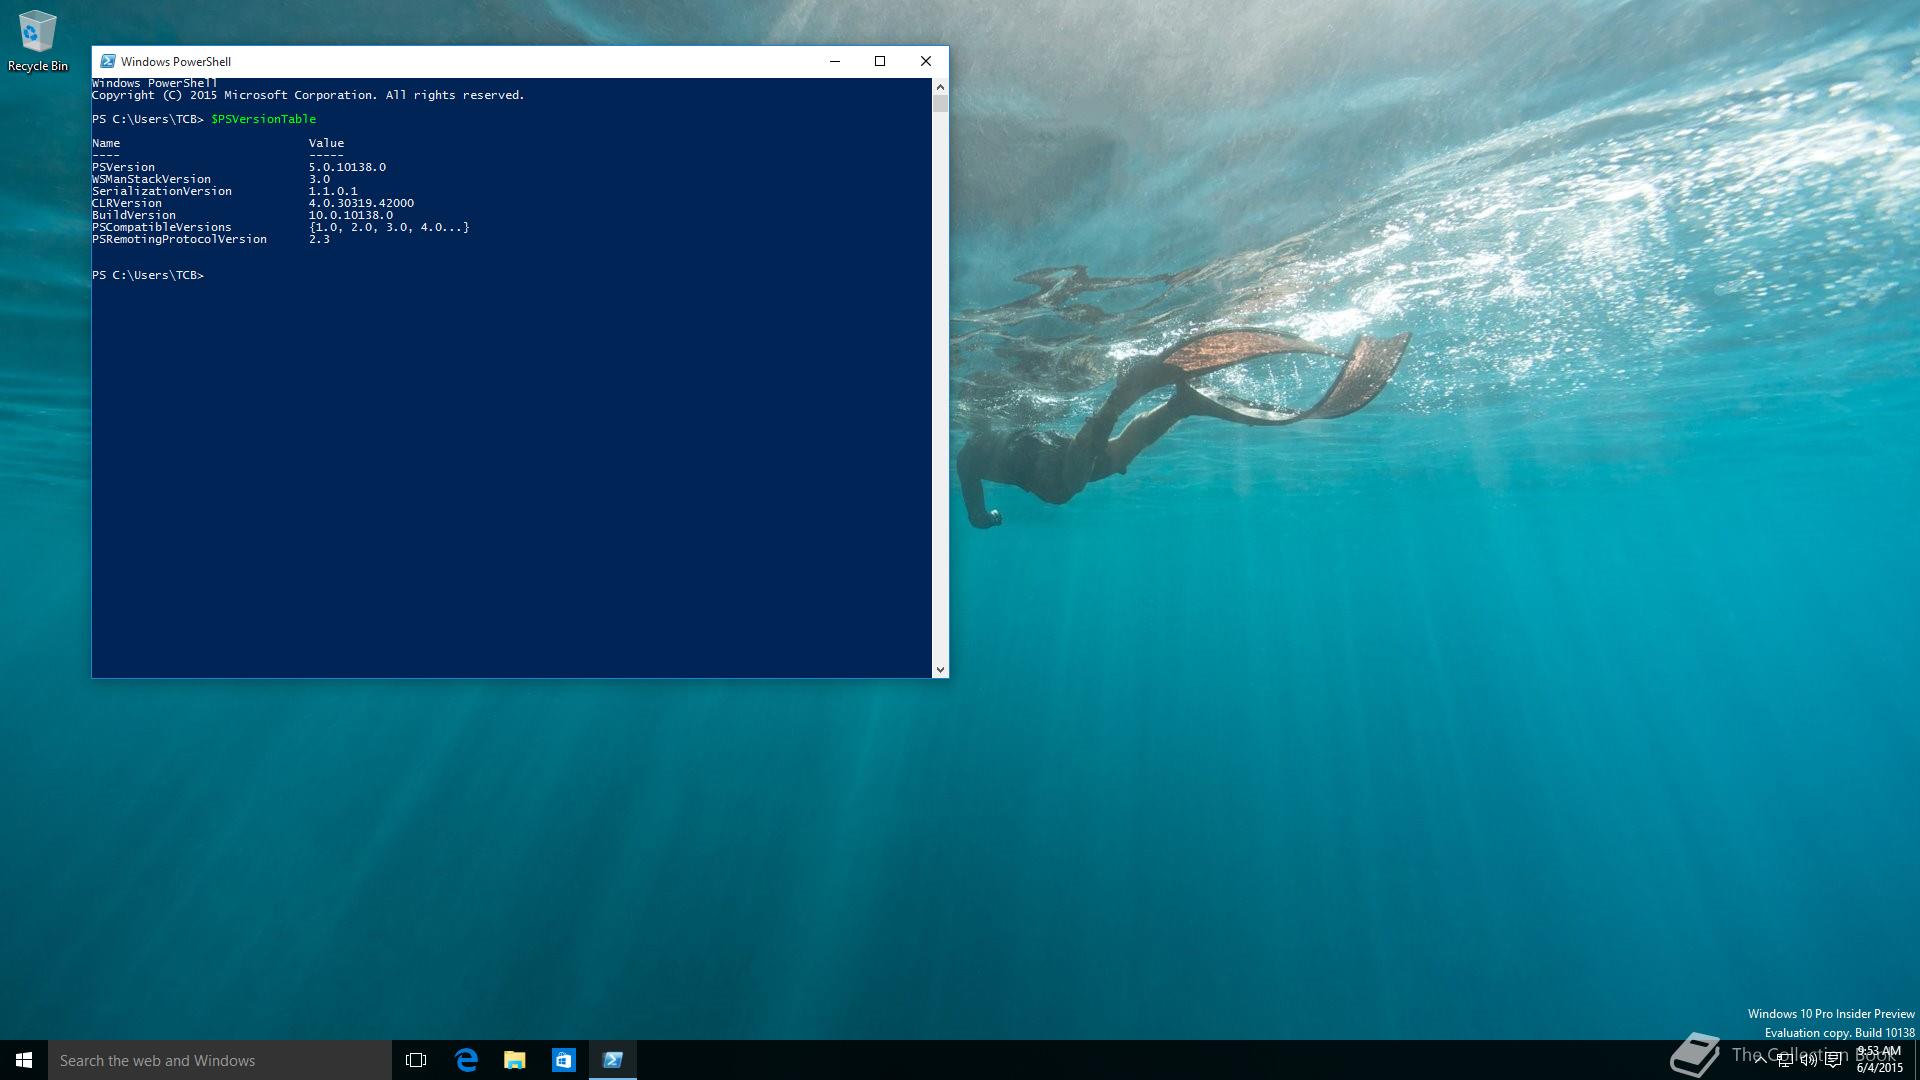The height and width of the screenshot is (1080, 1920).
Task: Open the network status tray icon
Action: pos(1785,1060)
